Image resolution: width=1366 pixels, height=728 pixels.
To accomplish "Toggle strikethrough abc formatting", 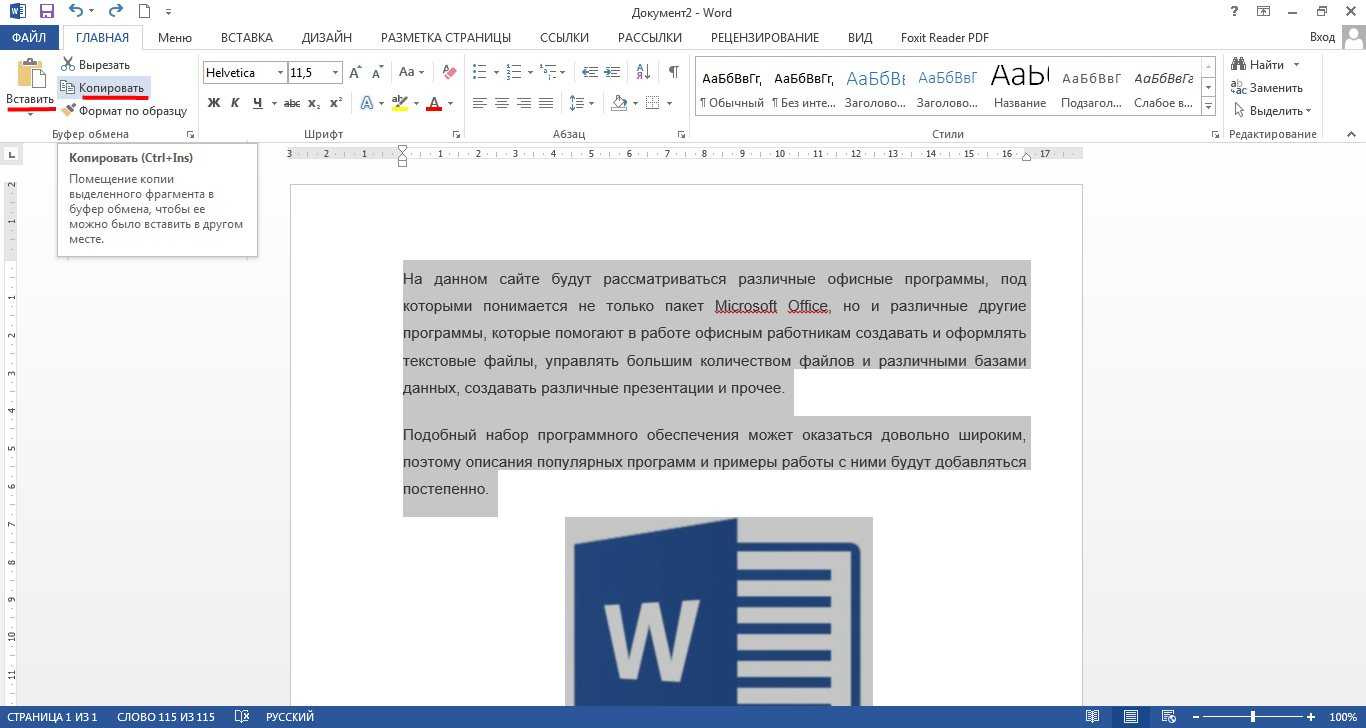I will point(292,103).
